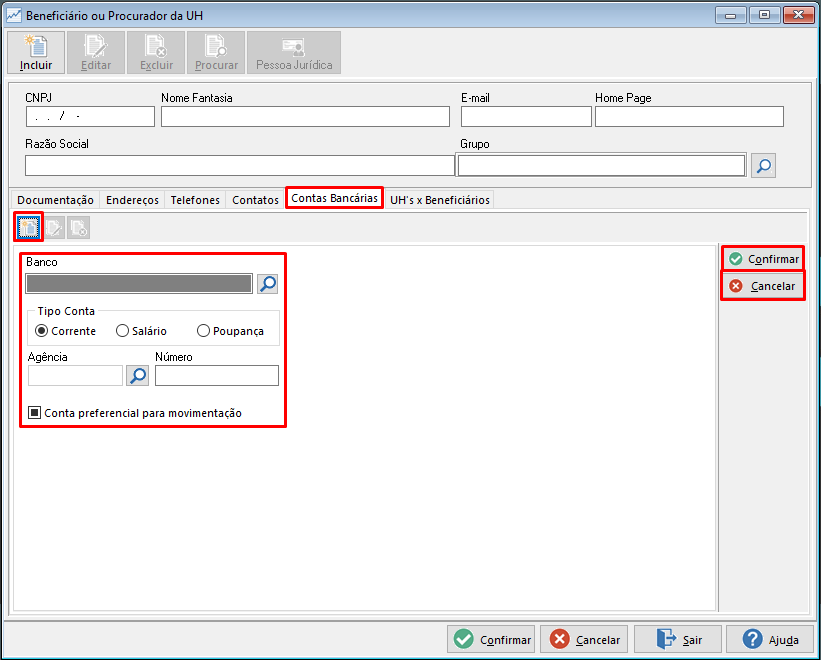Click bottom Cancelar button
The image size is (821, 660).
584,639
